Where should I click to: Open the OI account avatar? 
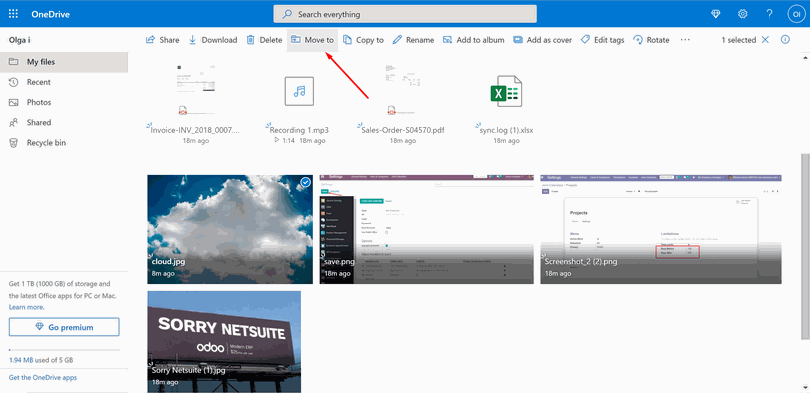coord(796,14)
